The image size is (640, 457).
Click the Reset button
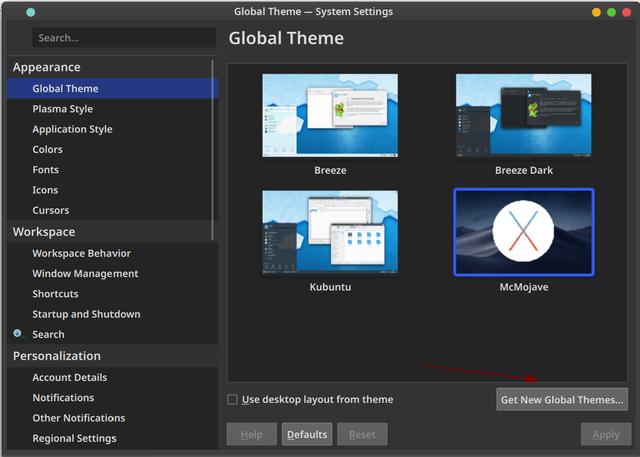click(362, 435)
